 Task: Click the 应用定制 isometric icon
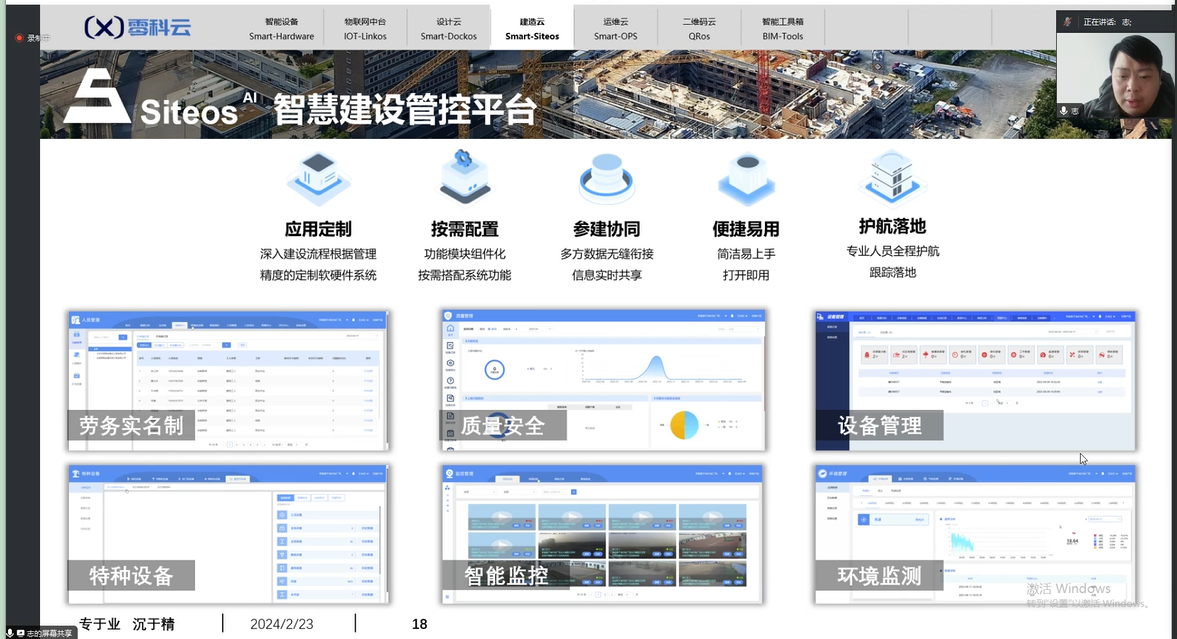318,178
